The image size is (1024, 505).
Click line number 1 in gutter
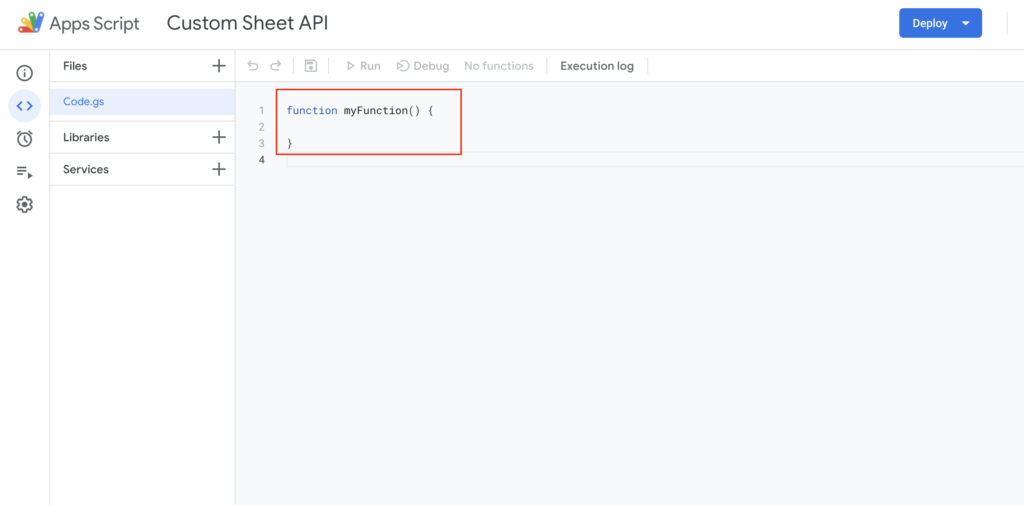point(261,111)
